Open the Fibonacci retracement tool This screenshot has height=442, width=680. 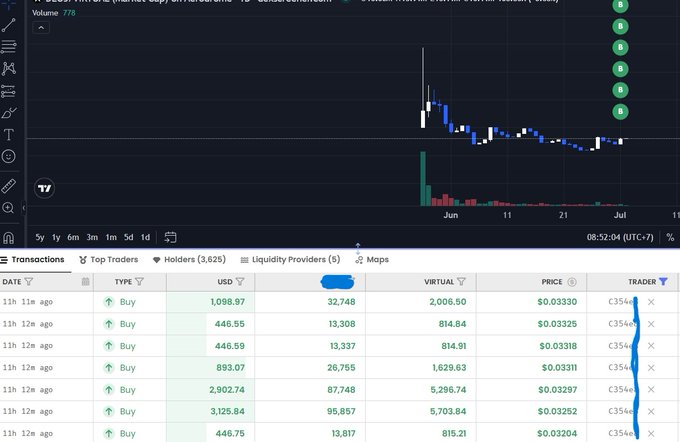coord(9,46)
